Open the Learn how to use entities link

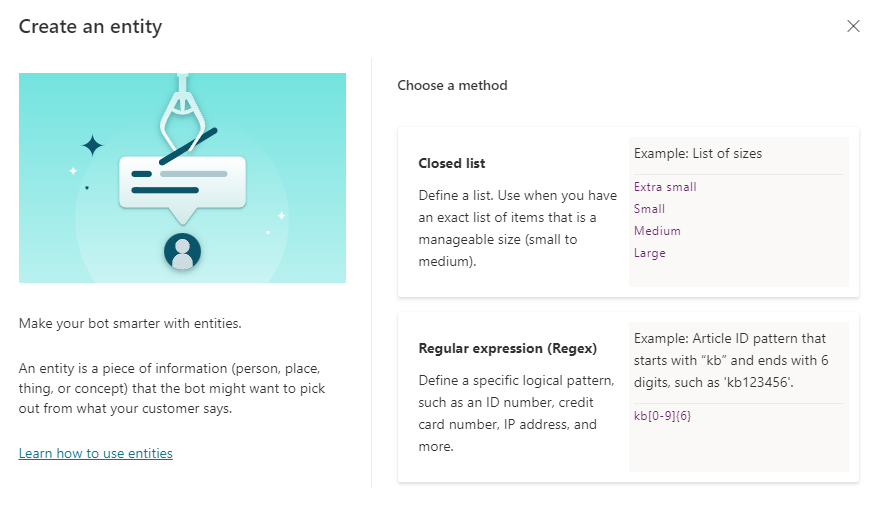coord(96,453)
